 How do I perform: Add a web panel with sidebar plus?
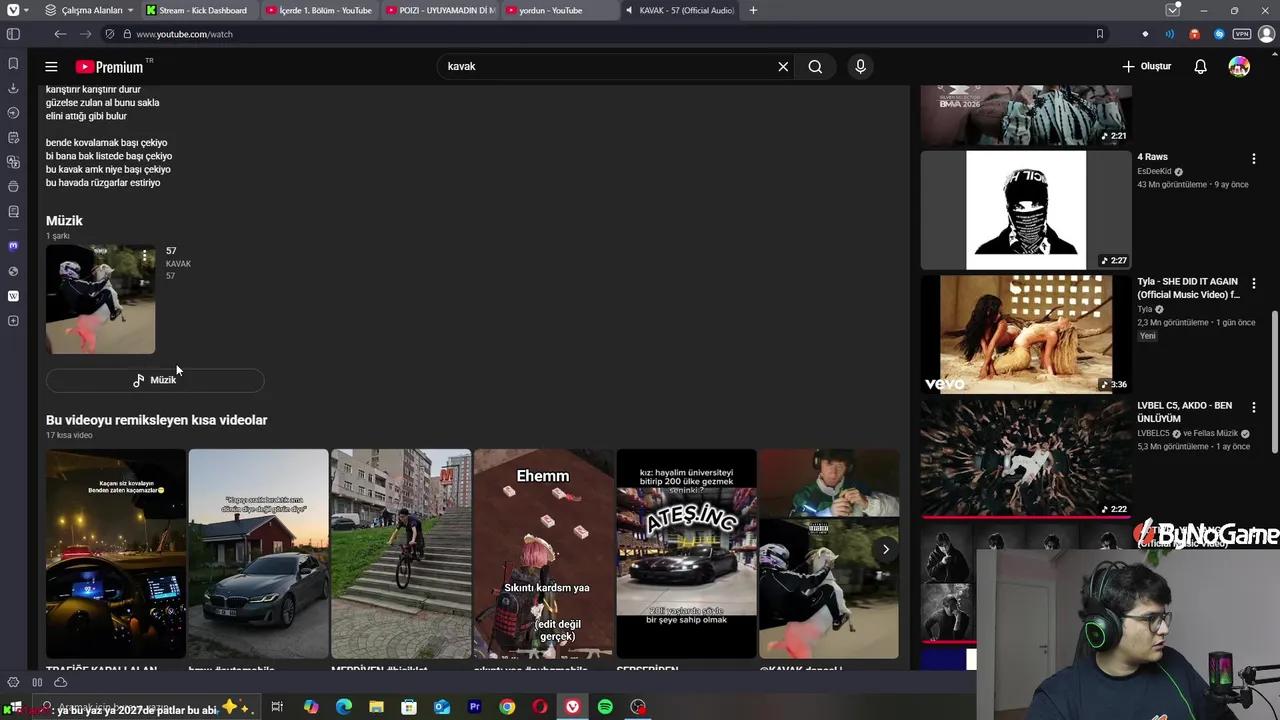click(13, 321)
